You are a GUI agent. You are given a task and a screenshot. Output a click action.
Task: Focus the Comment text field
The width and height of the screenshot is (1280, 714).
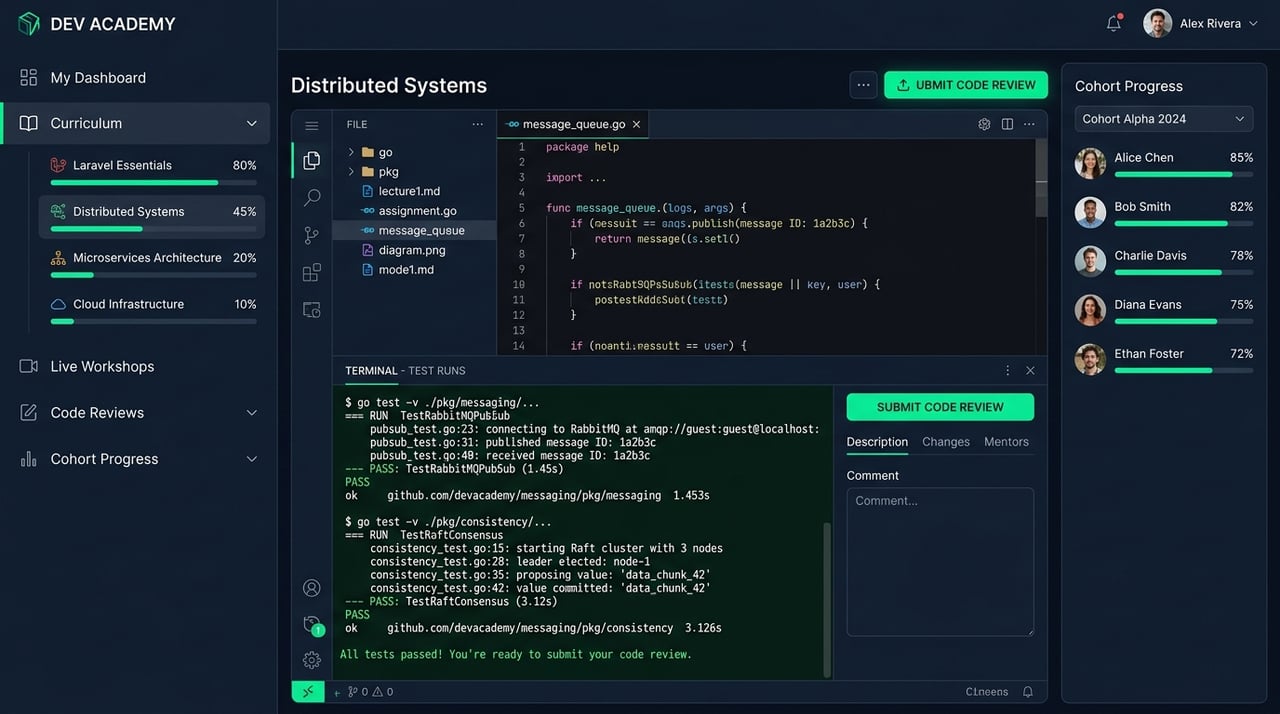940,562
